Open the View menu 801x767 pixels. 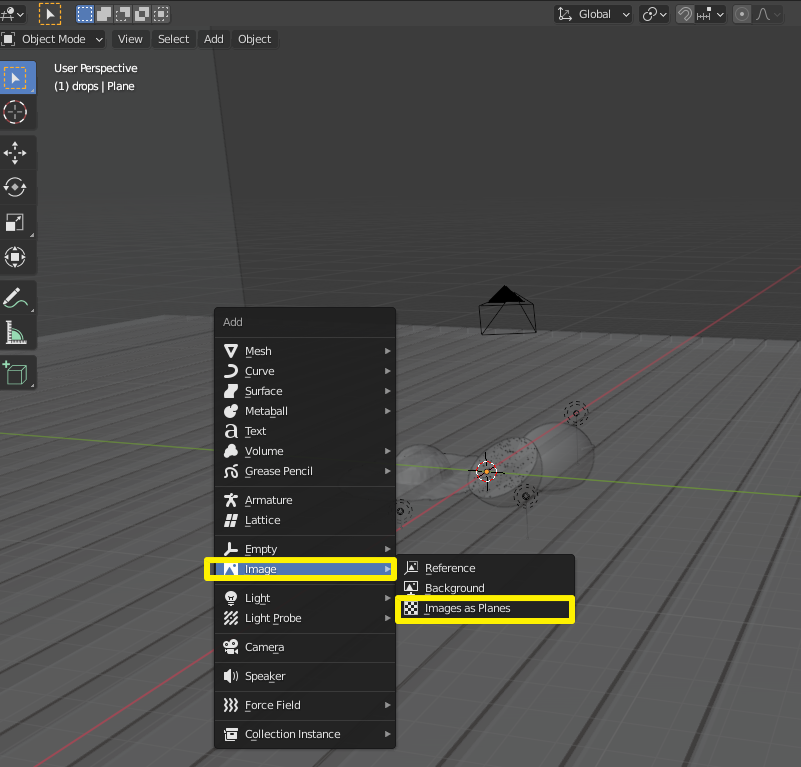pyautogui.click(x=130, y=39)
